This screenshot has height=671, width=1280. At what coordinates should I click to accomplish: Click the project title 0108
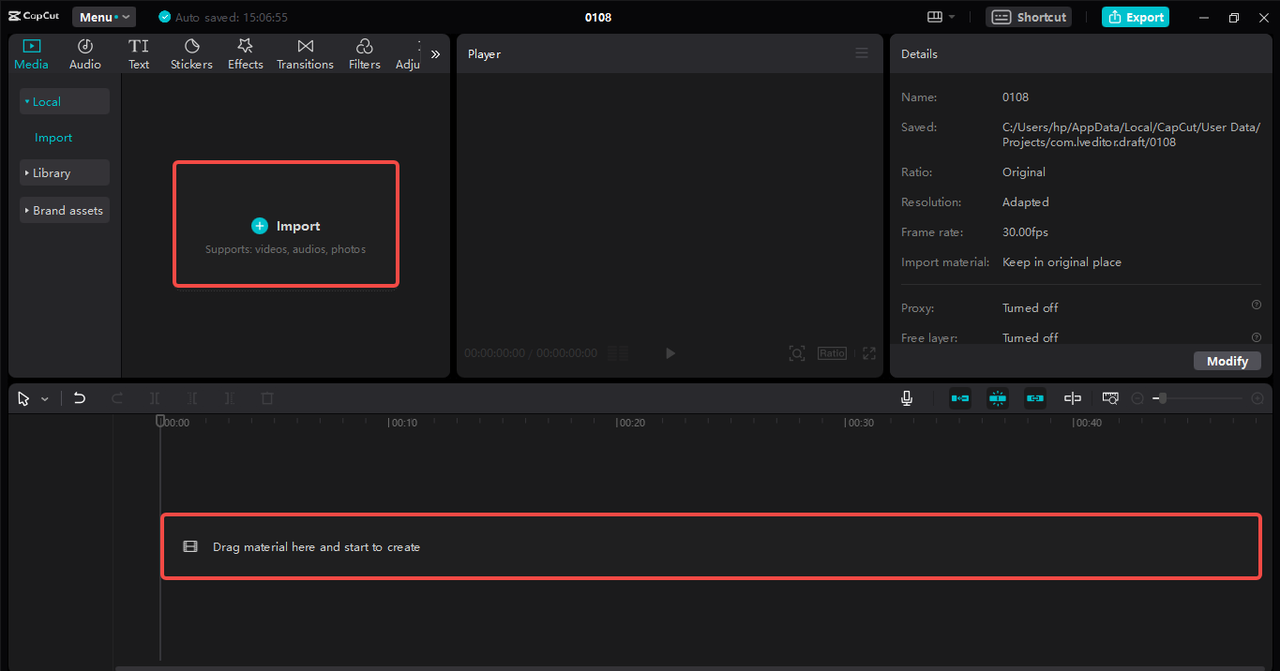pos(598,17)
